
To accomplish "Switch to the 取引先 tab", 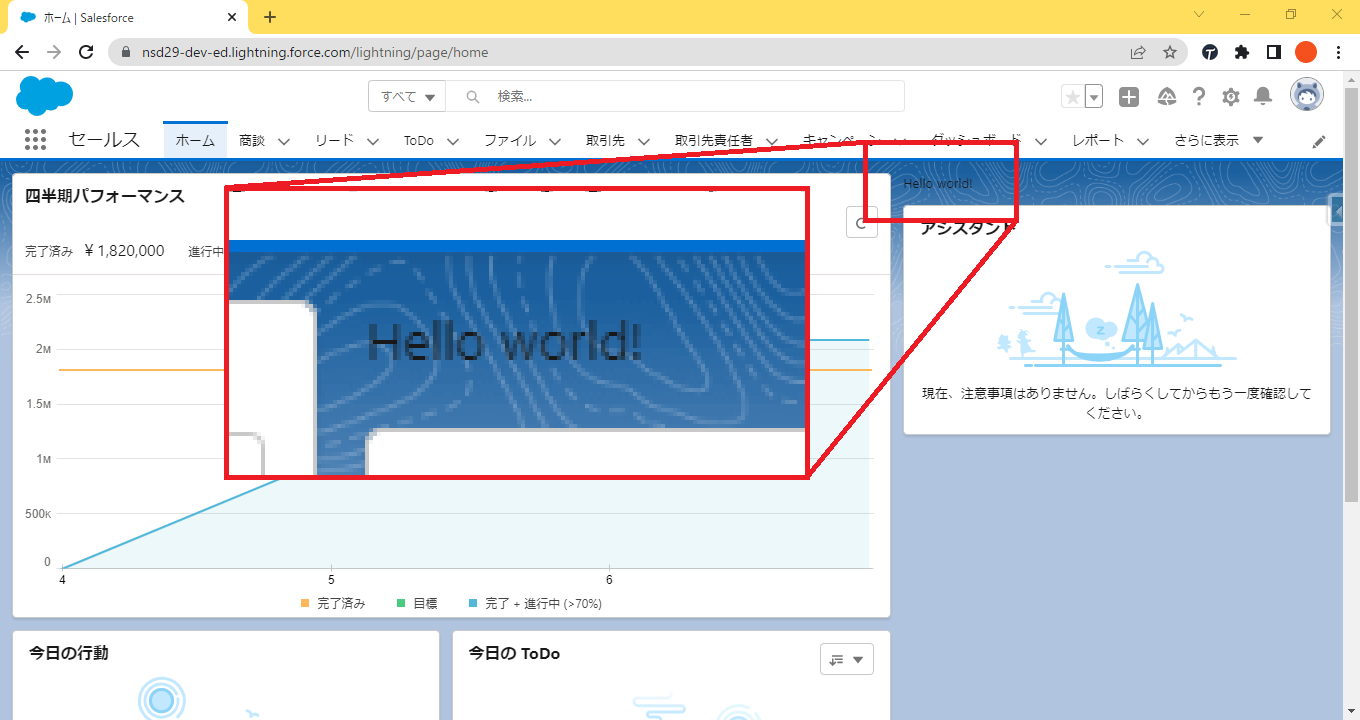I will 605,141.
